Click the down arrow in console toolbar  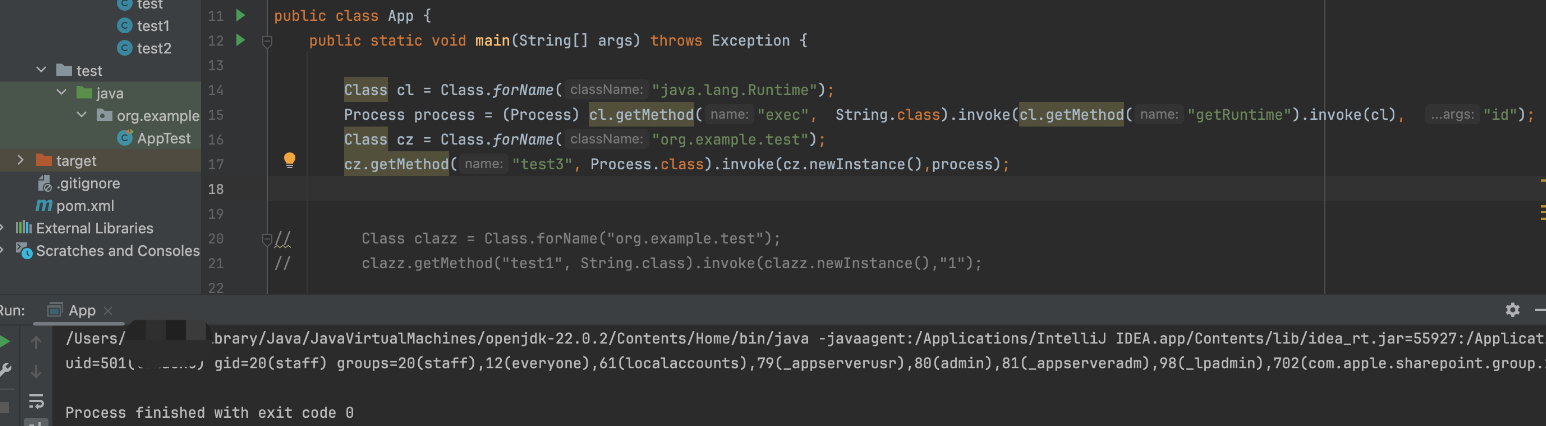37,371
